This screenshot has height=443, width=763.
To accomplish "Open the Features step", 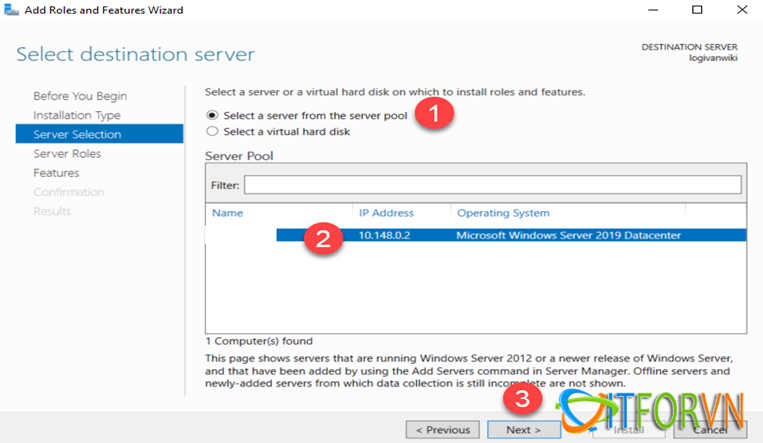I will coord(56,172).
